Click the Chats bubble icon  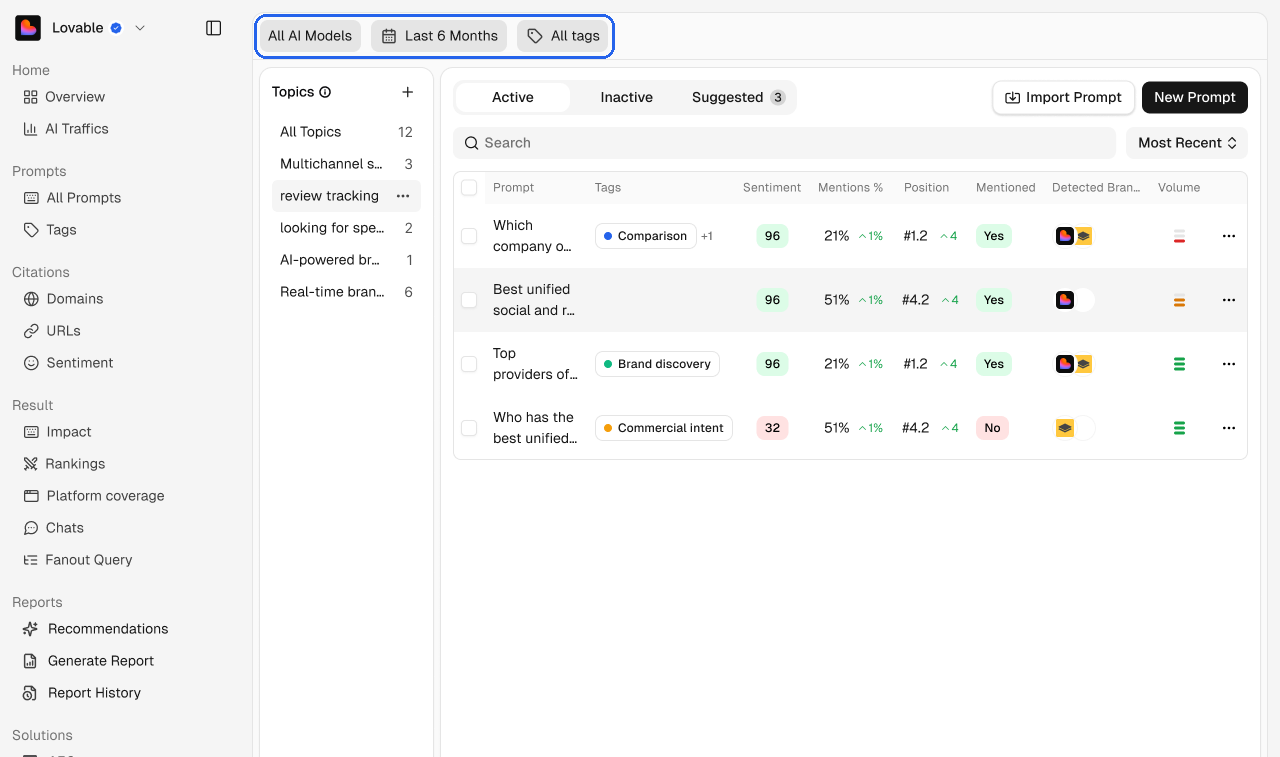click(30, 528)
